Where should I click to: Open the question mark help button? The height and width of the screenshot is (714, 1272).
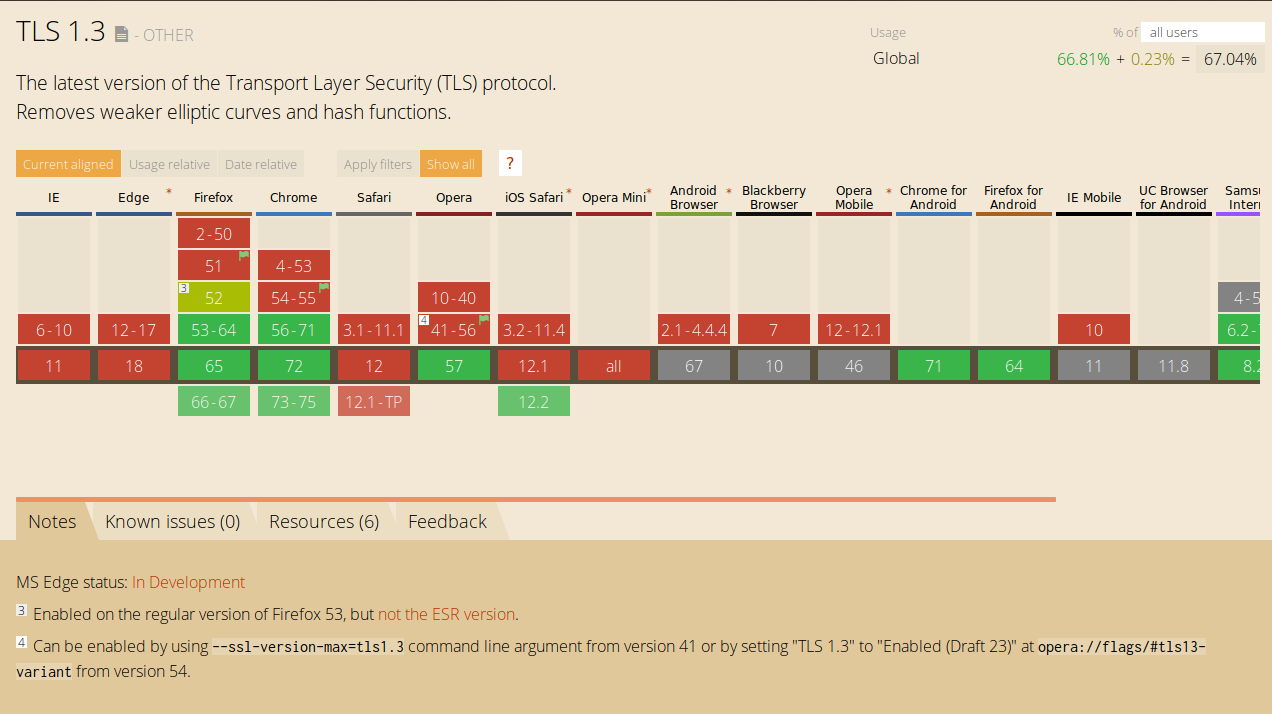point(510,164)
